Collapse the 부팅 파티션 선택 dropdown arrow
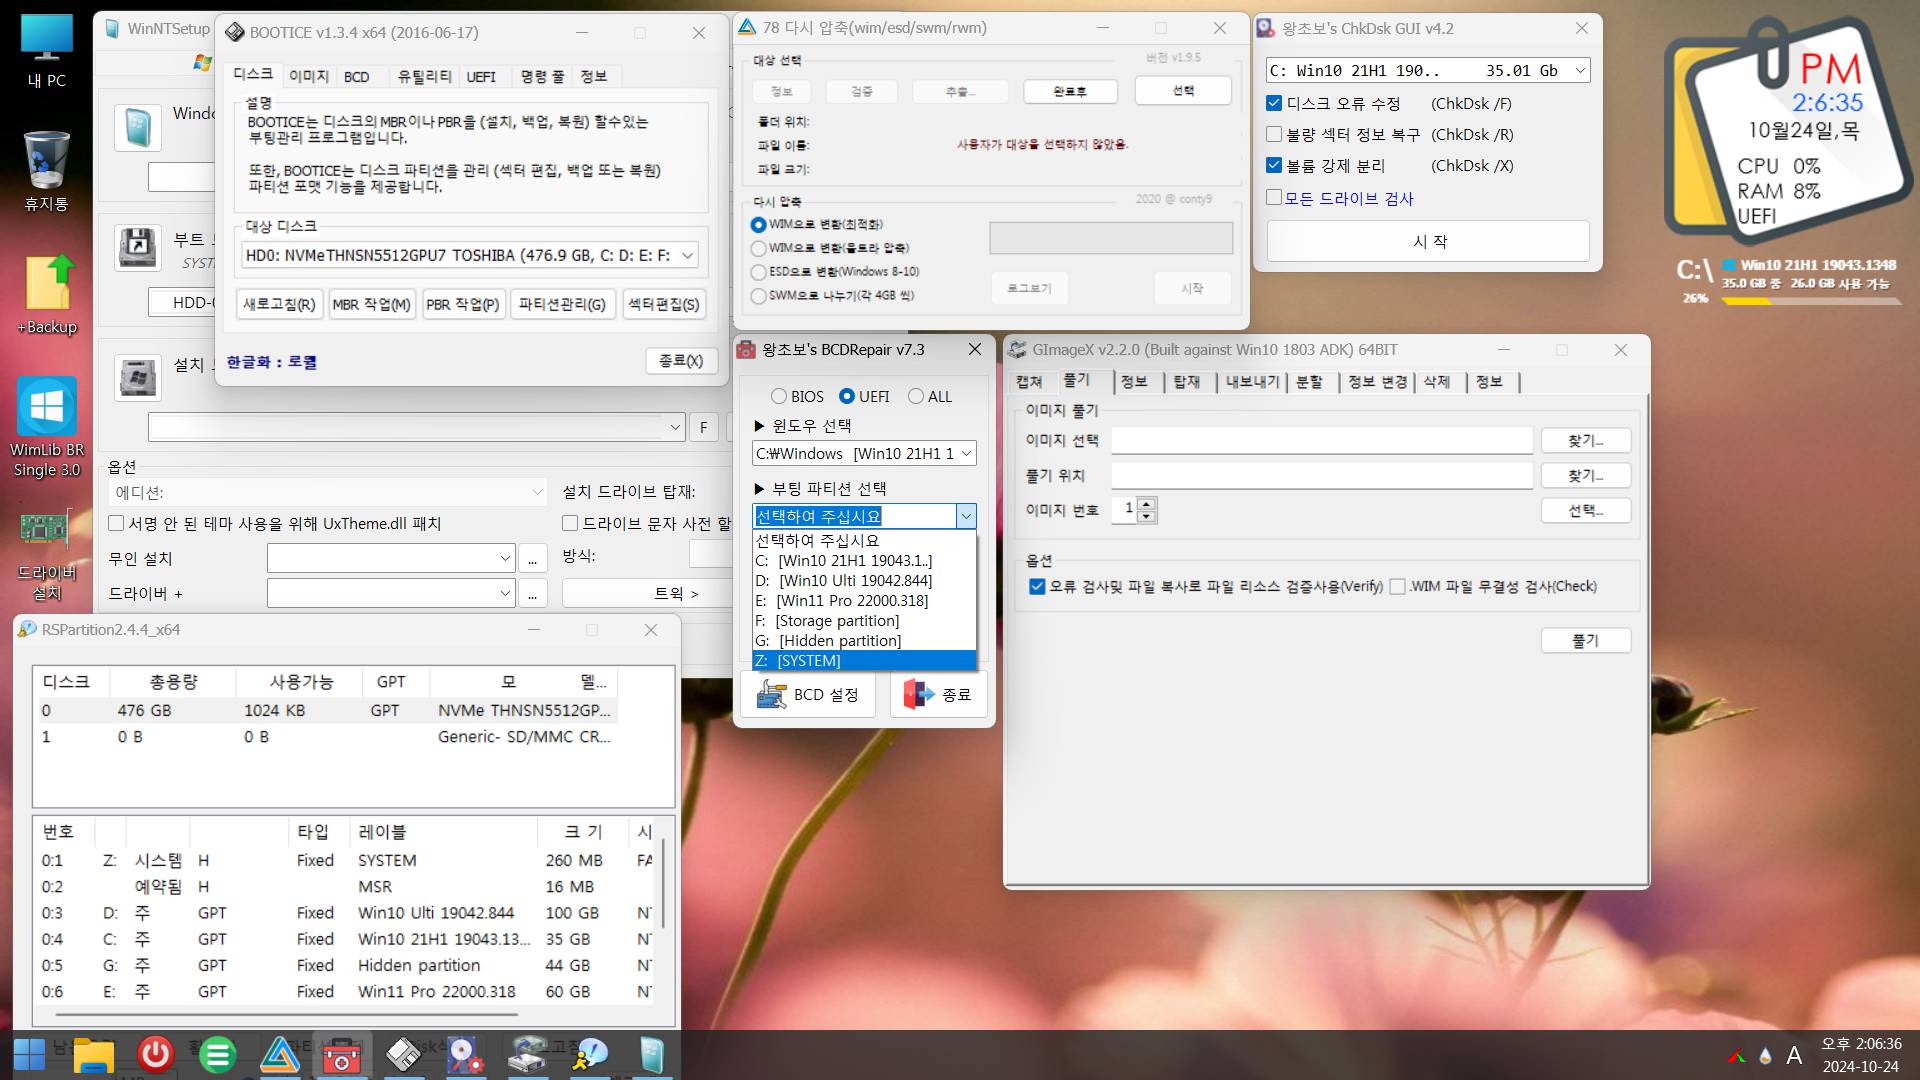This screenshot has width=1920, height=1080. [966, 516]
